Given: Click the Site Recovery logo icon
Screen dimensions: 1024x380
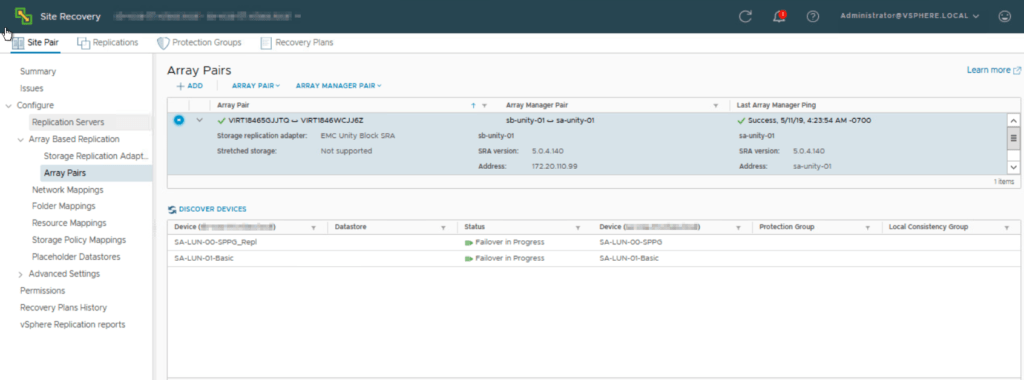Looking at the screenshot, I should pos(24,16).
